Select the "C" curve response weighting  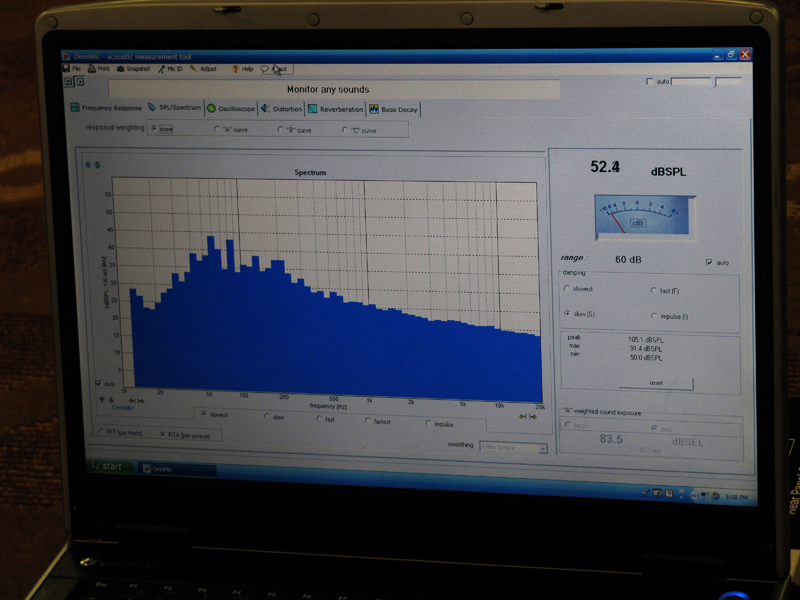point(346,130)
